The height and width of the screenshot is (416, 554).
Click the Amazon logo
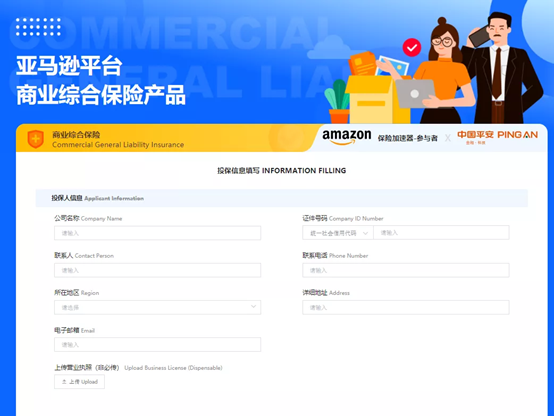(347, 136)
